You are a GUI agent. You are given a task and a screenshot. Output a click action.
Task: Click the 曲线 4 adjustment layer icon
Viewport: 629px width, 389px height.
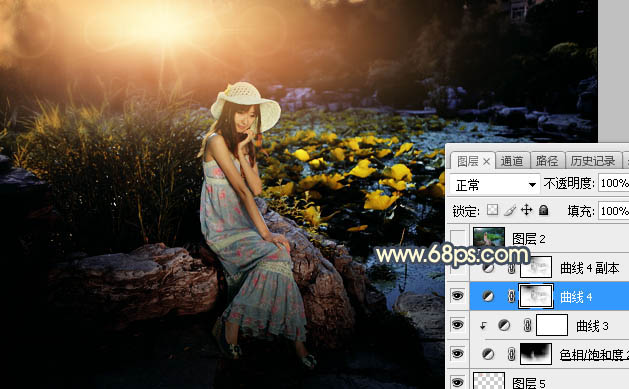488,296
